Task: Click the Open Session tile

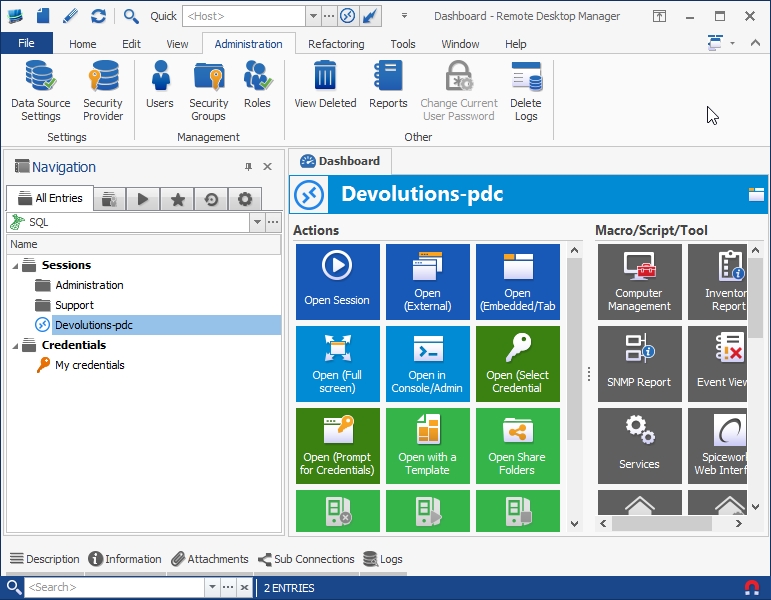Action: point(337,281)
